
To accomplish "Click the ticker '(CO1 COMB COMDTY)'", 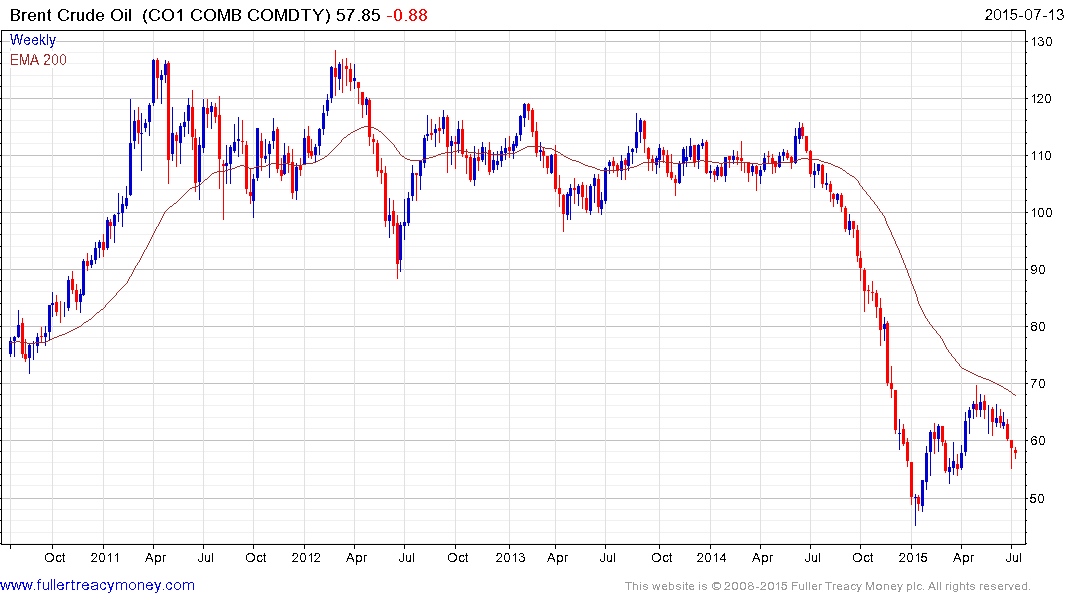I will (237, 15).
